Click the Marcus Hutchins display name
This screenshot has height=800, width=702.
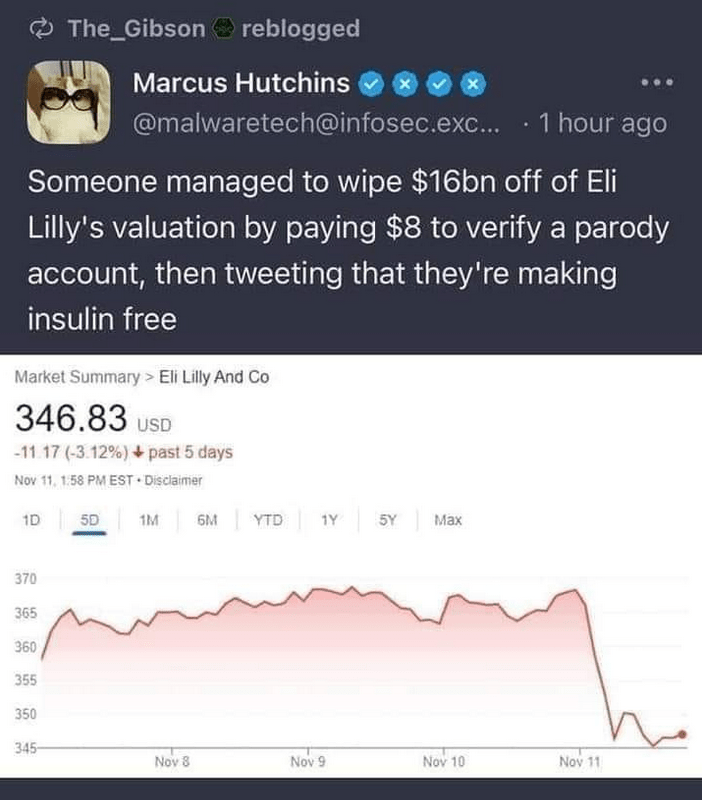pos(241,84)
